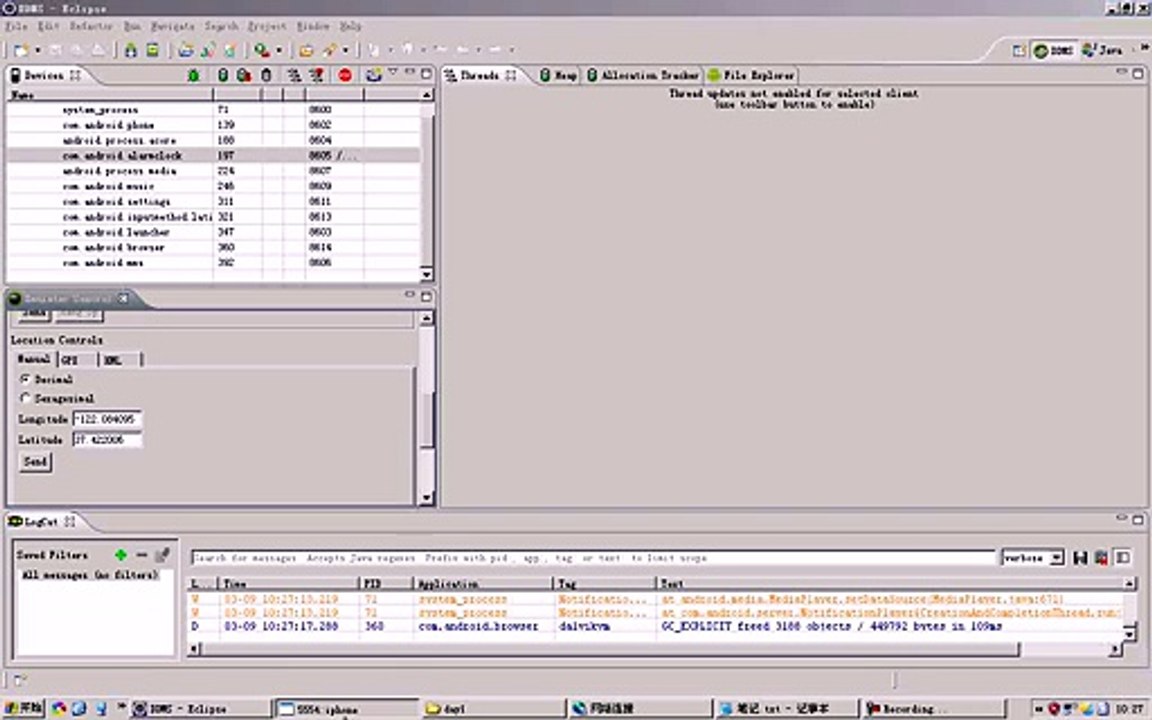
Task: Open the Android SDK Manager toolbar icon
Action: coord(131,50)
